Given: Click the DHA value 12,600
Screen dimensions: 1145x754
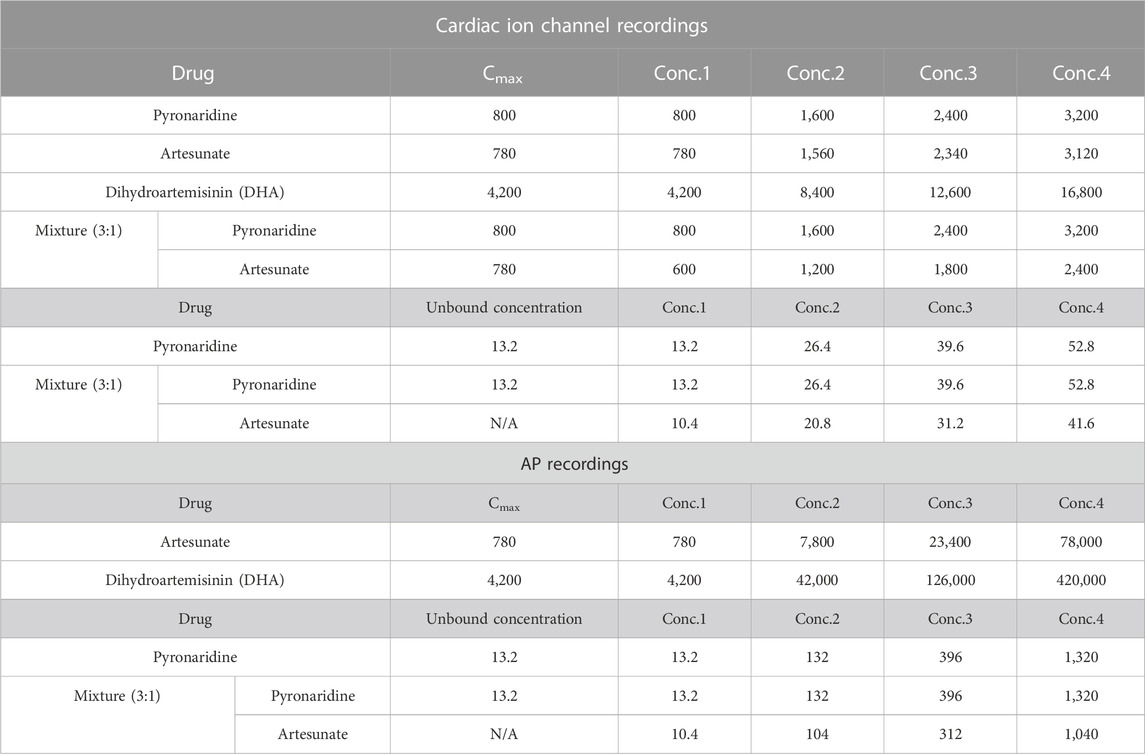Looking at the screenshot, I should pos(950,193).
